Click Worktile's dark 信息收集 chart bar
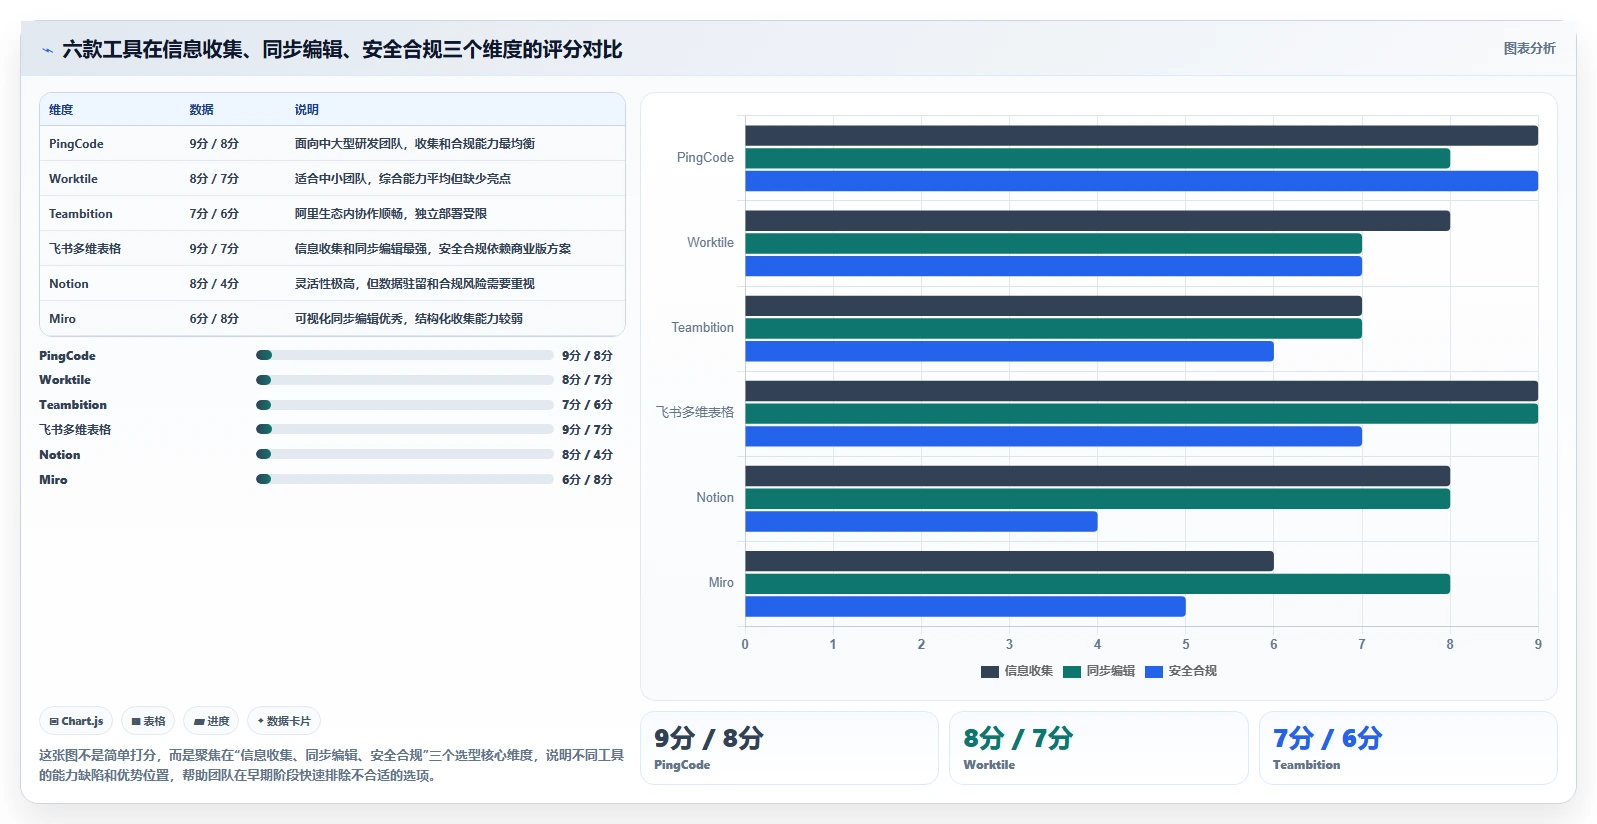The width and height of the screenshot is (1597, 824). (1097, 221)
